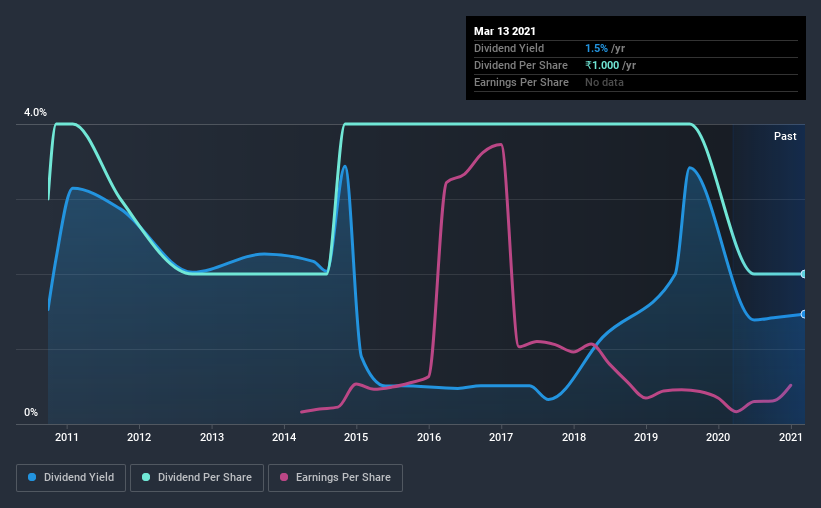Click the No data earnings value
Screen dimensions: 821x508
pyautogui.click(x=604, y=82)
